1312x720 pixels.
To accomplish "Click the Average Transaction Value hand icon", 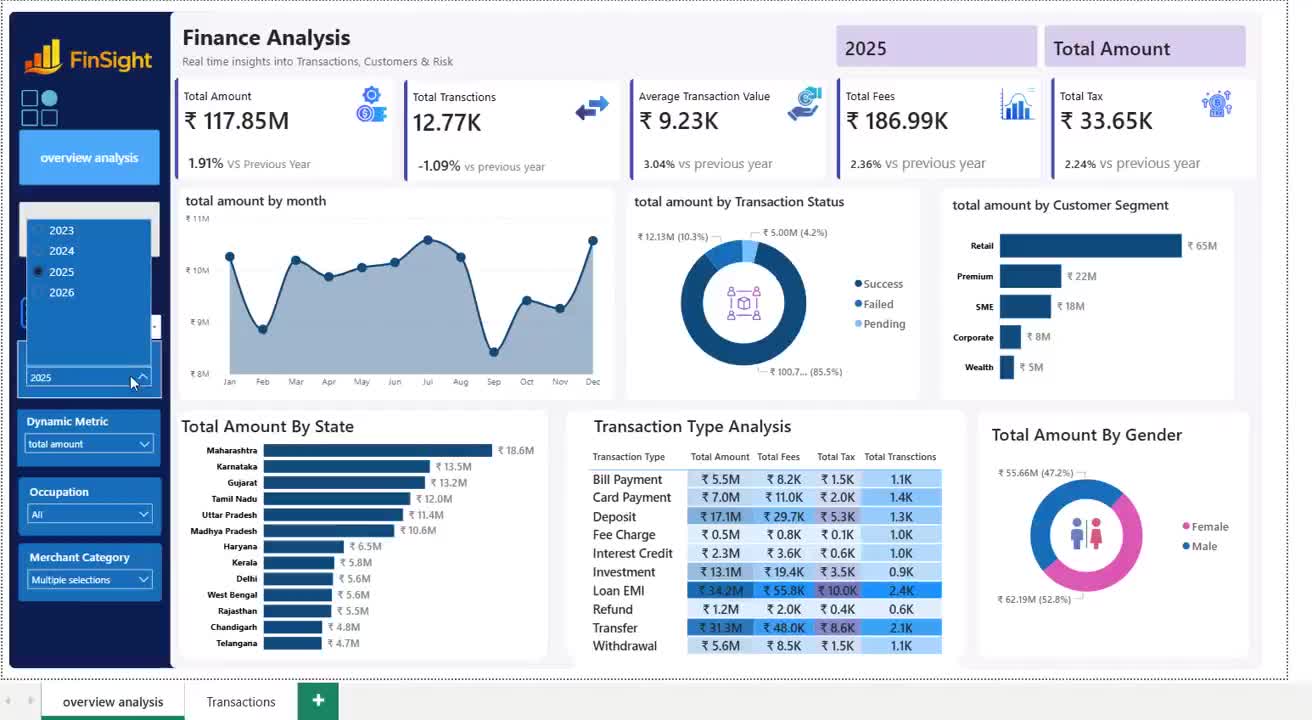I will (804, 104).
